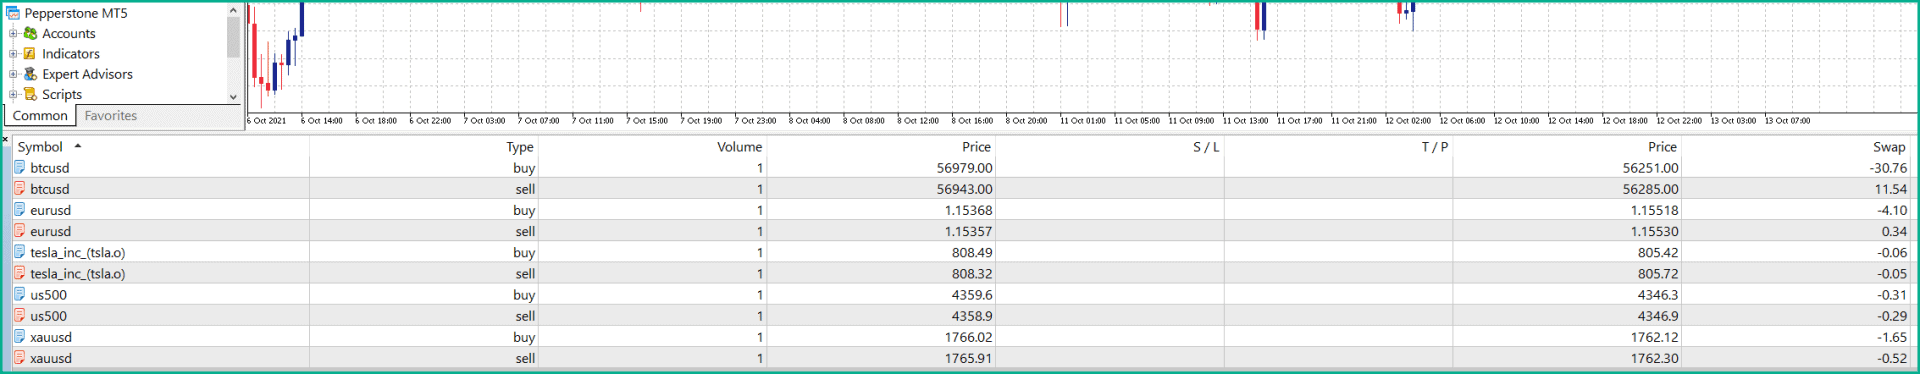The image size is (1920, 374).
Task: Click the 6 Oct 2021 time label
Action: point(267,121)
